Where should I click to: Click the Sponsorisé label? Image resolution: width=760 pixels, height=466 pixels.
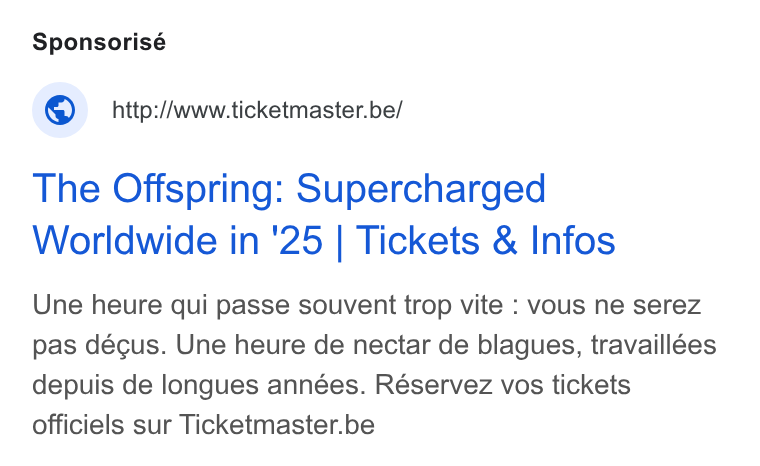point(99,42)
